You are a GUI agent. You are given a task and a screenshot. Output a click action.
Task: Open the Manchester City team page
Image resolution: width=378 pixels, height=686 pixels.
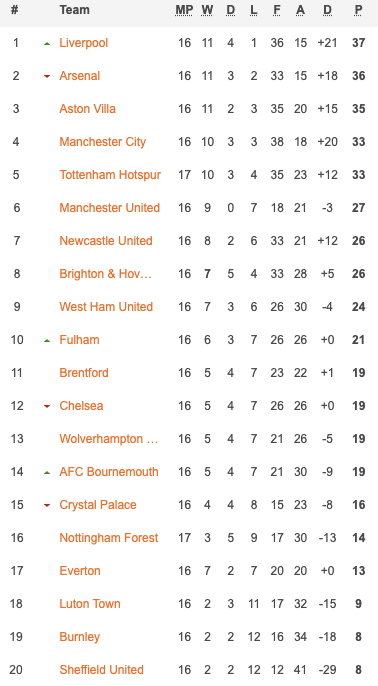(102, 142)
